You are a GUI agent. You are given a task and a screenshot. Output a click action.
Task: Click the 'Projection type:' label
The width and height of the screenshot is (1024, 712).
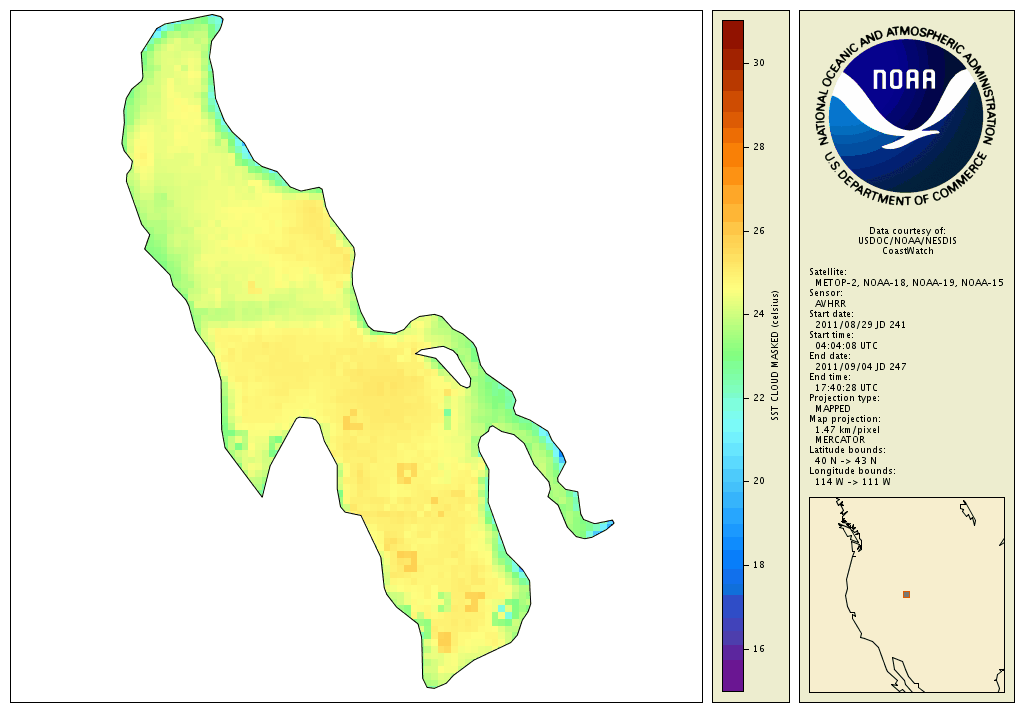844,398
